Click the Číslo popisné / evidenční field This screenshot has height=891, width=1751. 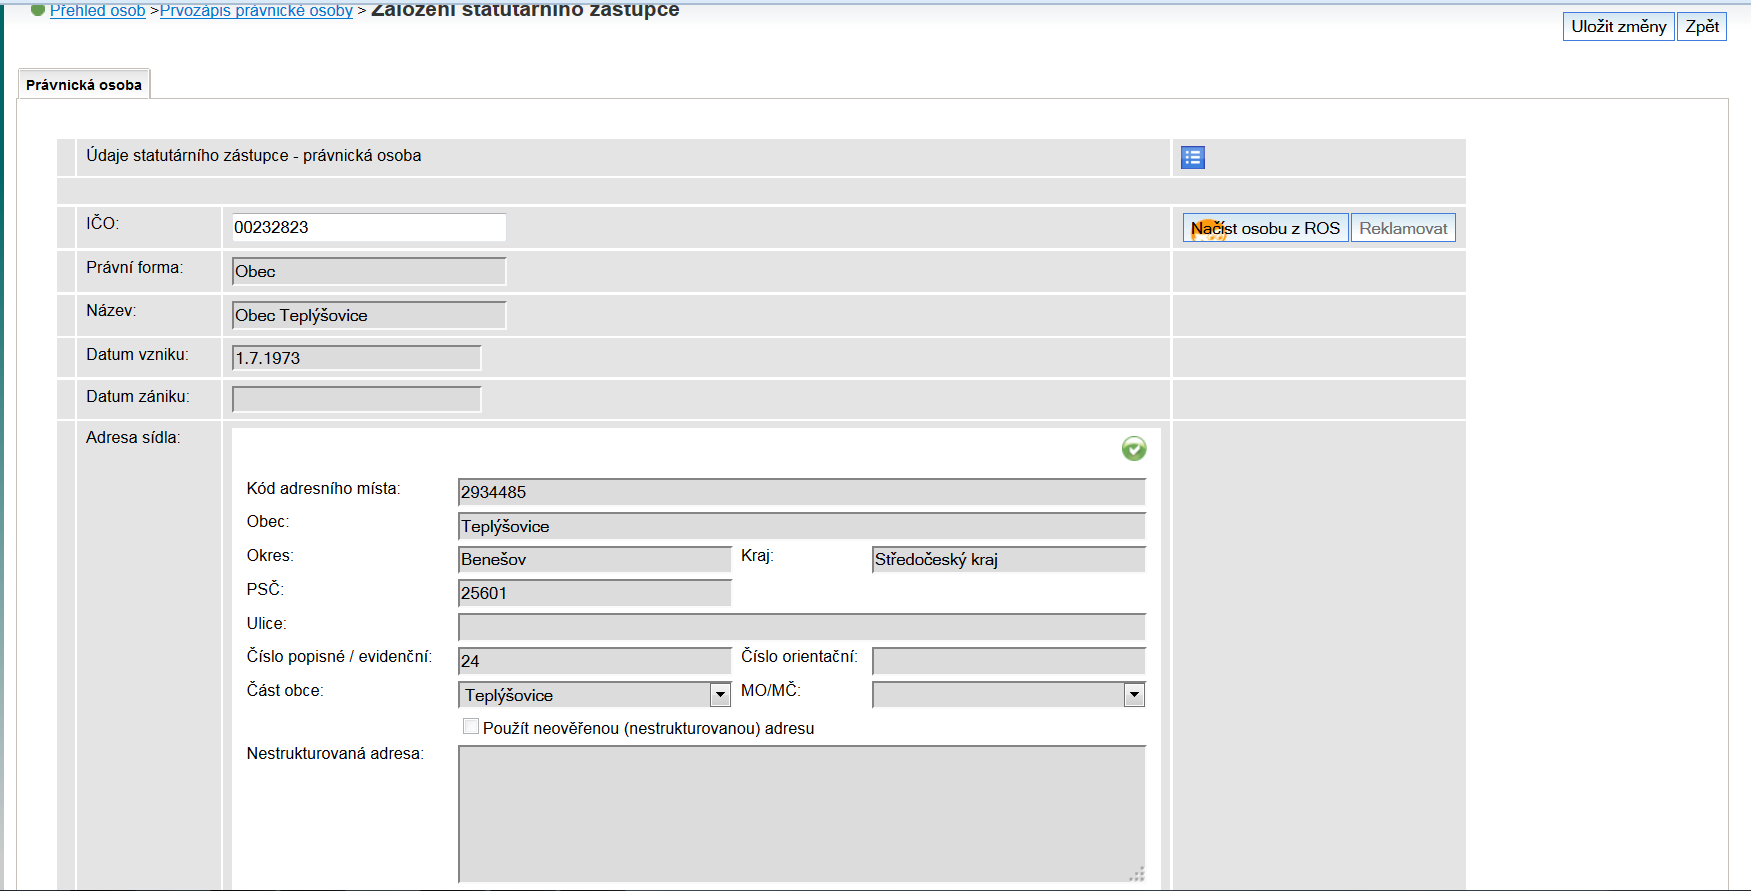[x=594, y=661]
